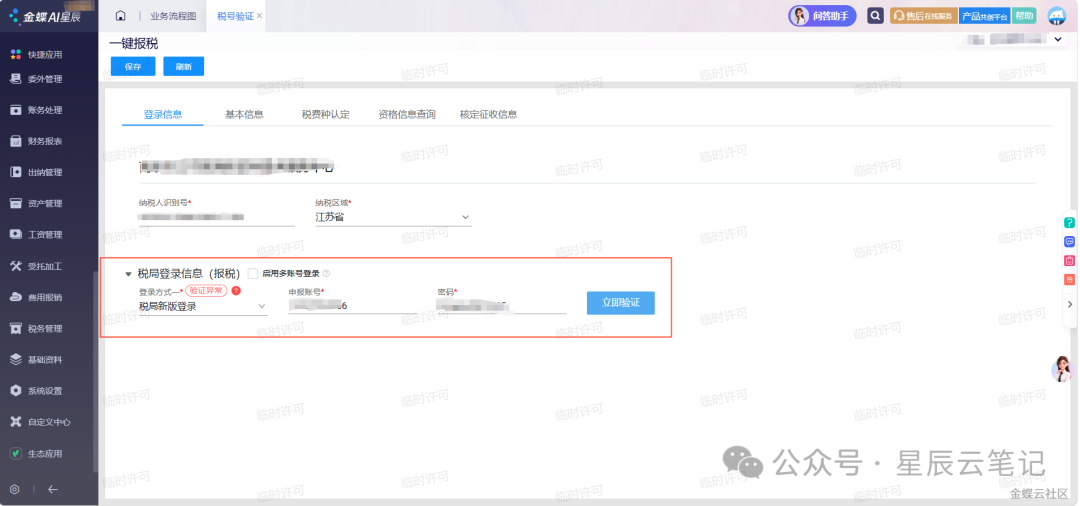The width and height of the screenshot is (1080, 506).
Task: Click the 一键报税 page title
Action: pyautogui.click(x=134, y=44)
